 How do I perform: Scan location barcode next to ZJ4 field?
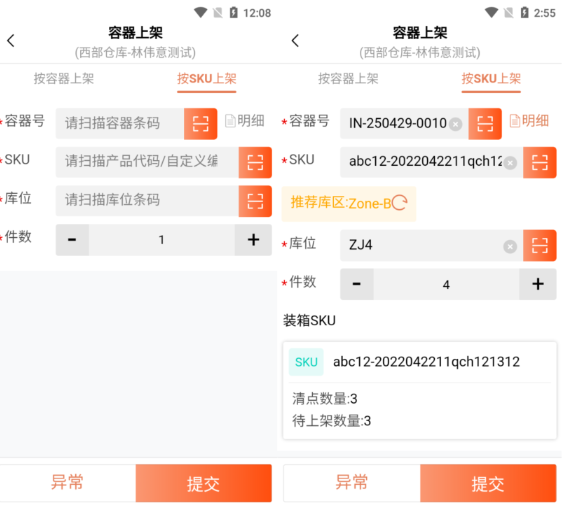coord(540,246)
